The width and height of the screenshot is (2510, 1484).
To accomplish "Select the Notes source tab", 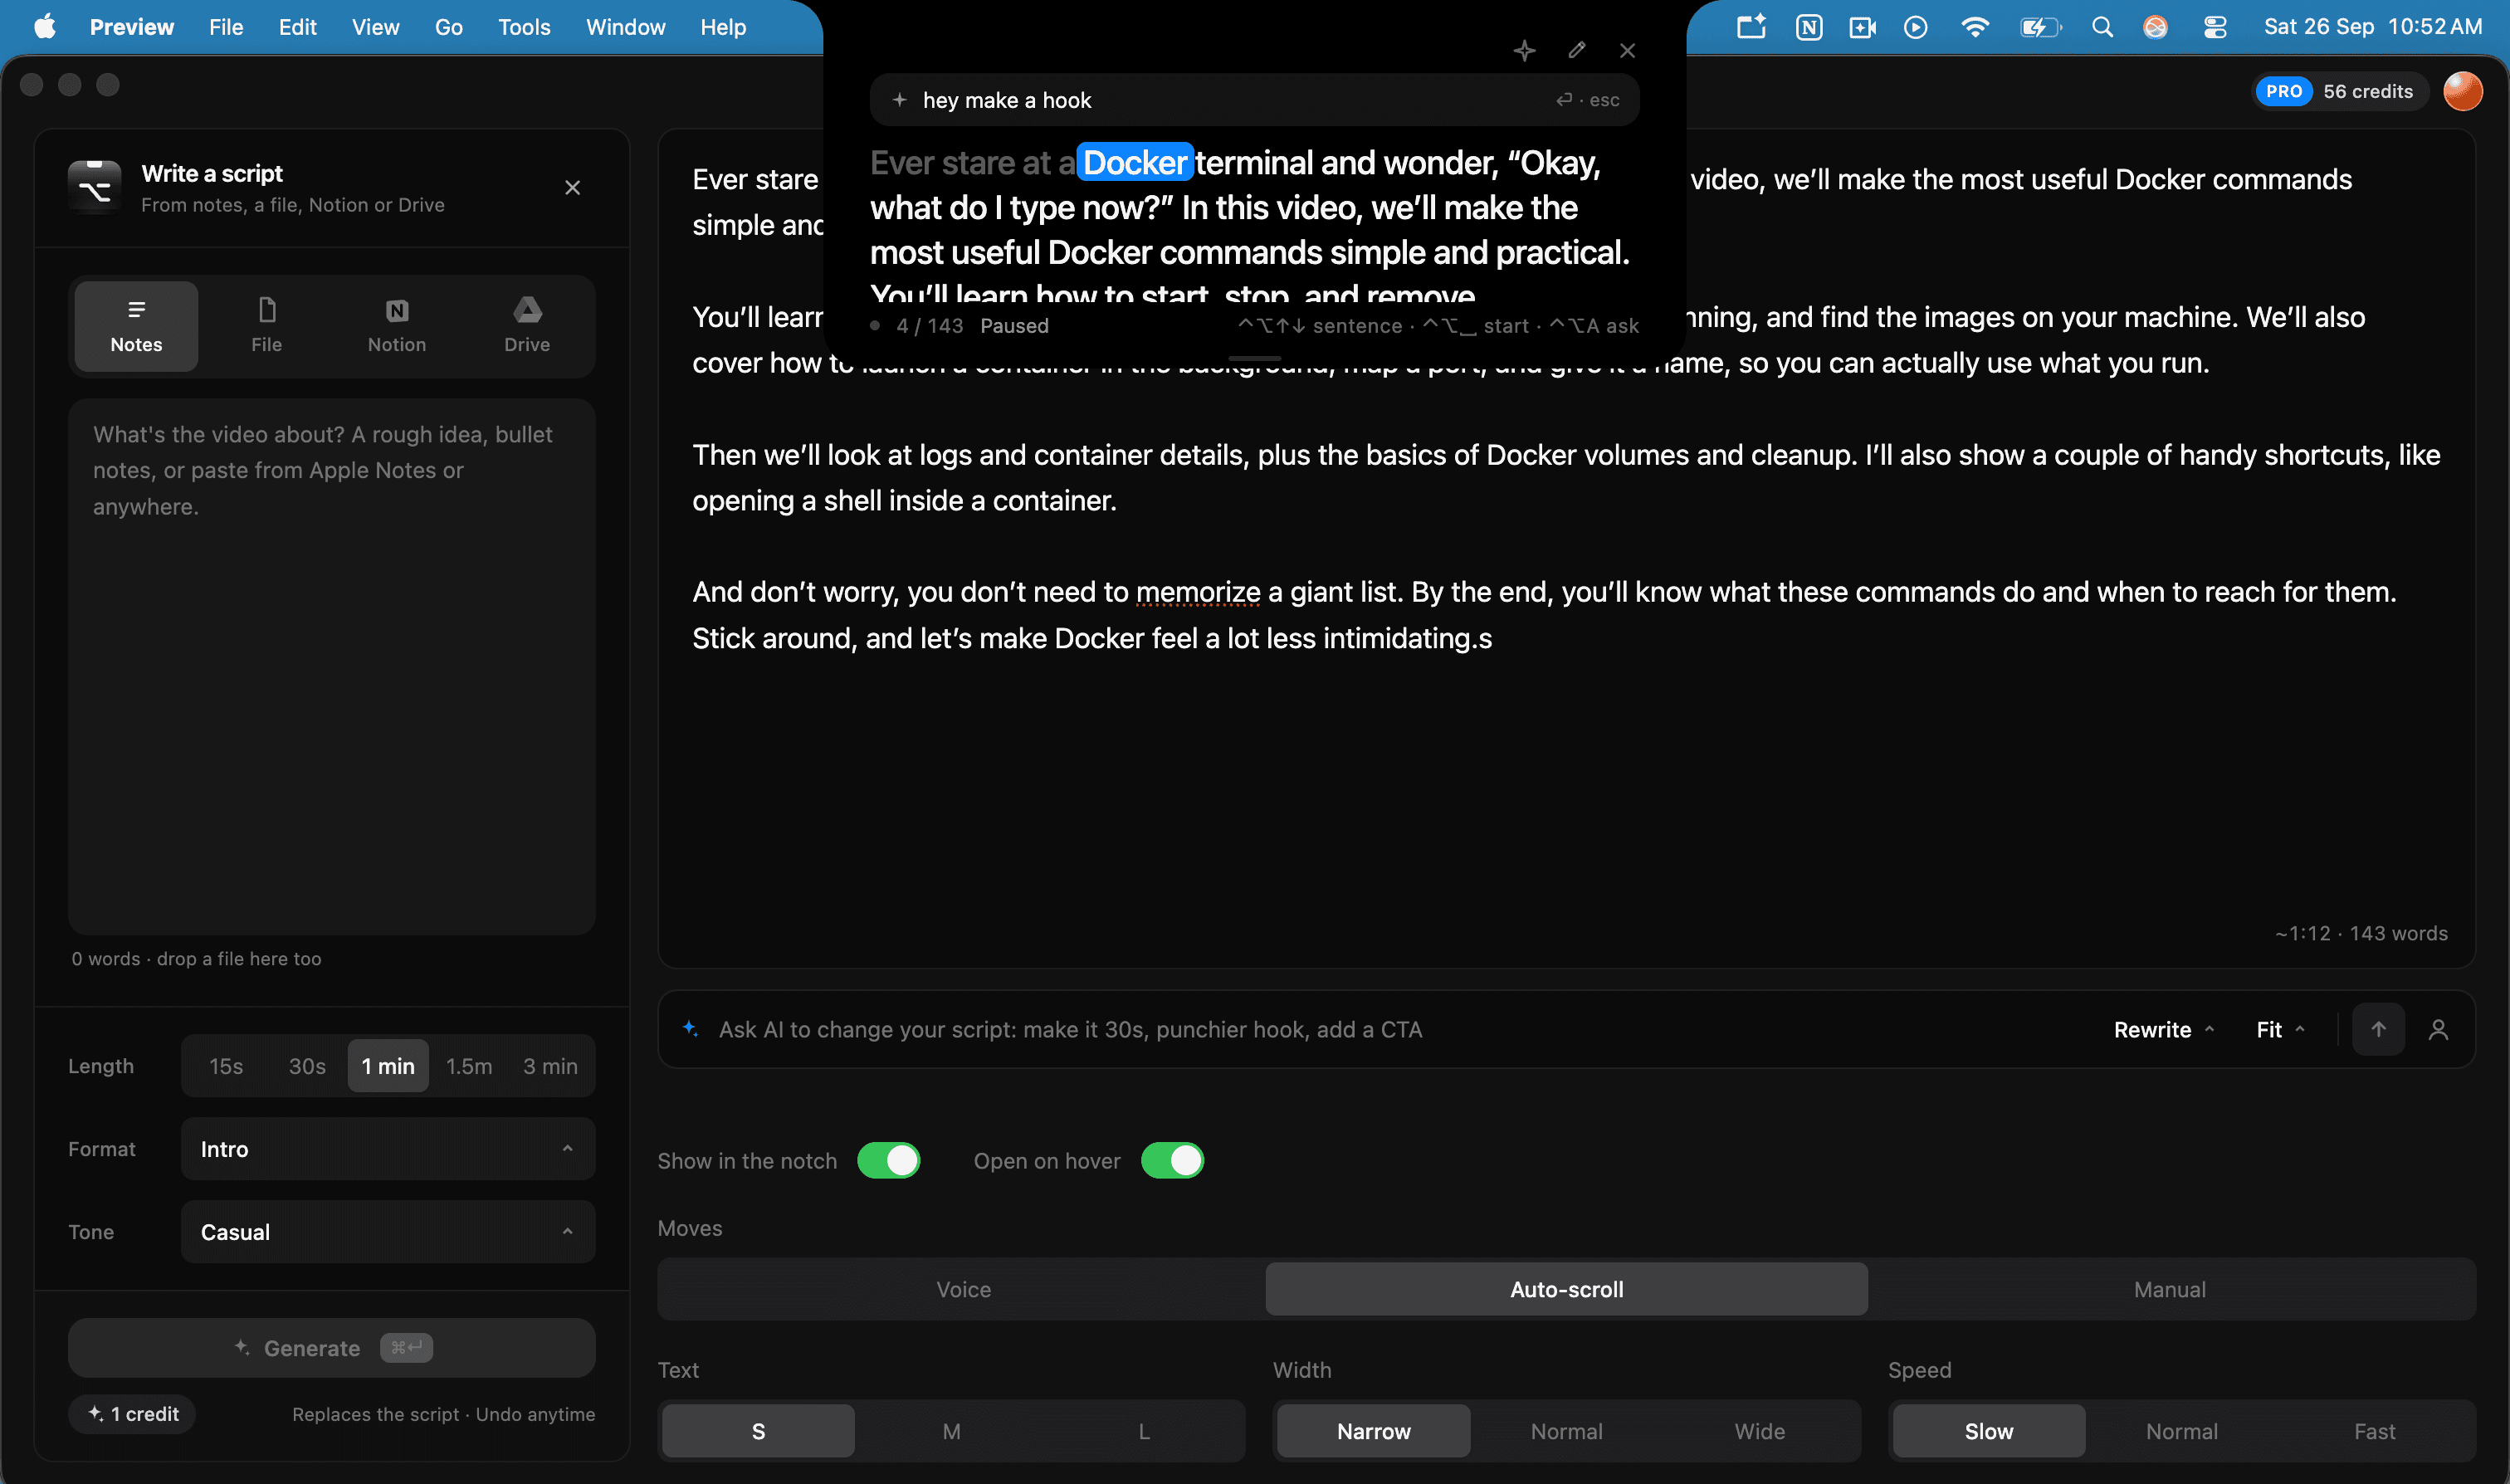I will coord(136,326).
